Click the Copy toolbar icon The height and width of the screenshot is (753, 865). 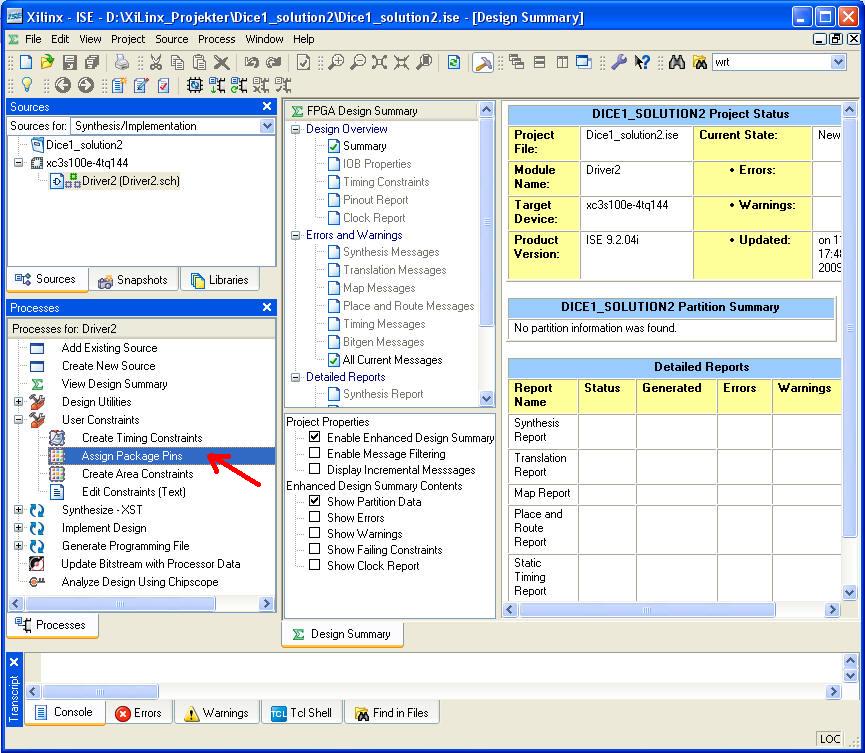[x=178, y=62]
